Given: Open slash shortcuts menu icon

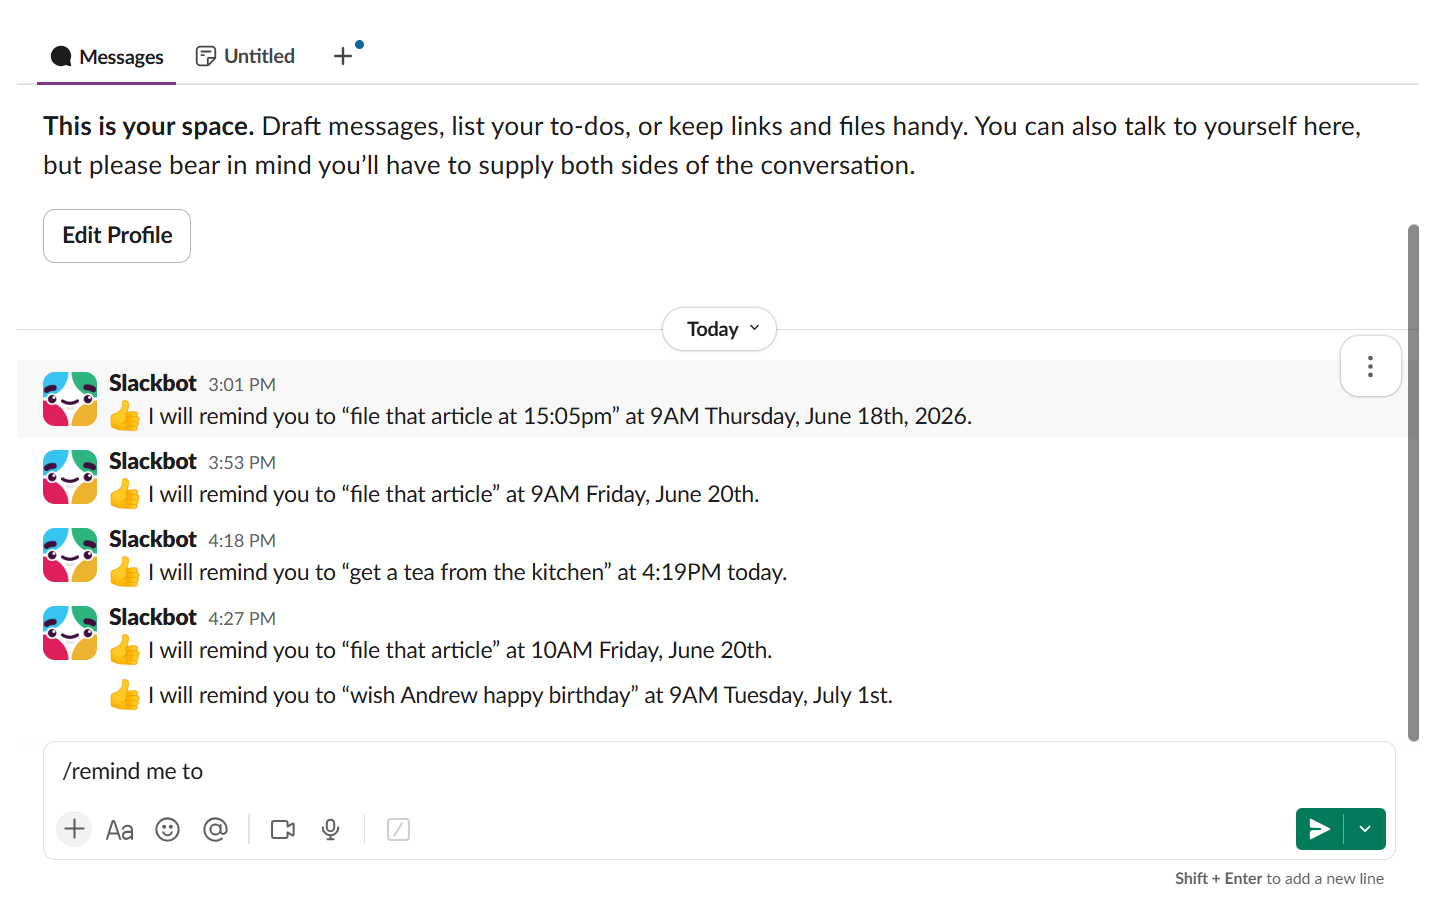Looking at the screenshot, I should [398, 830].
